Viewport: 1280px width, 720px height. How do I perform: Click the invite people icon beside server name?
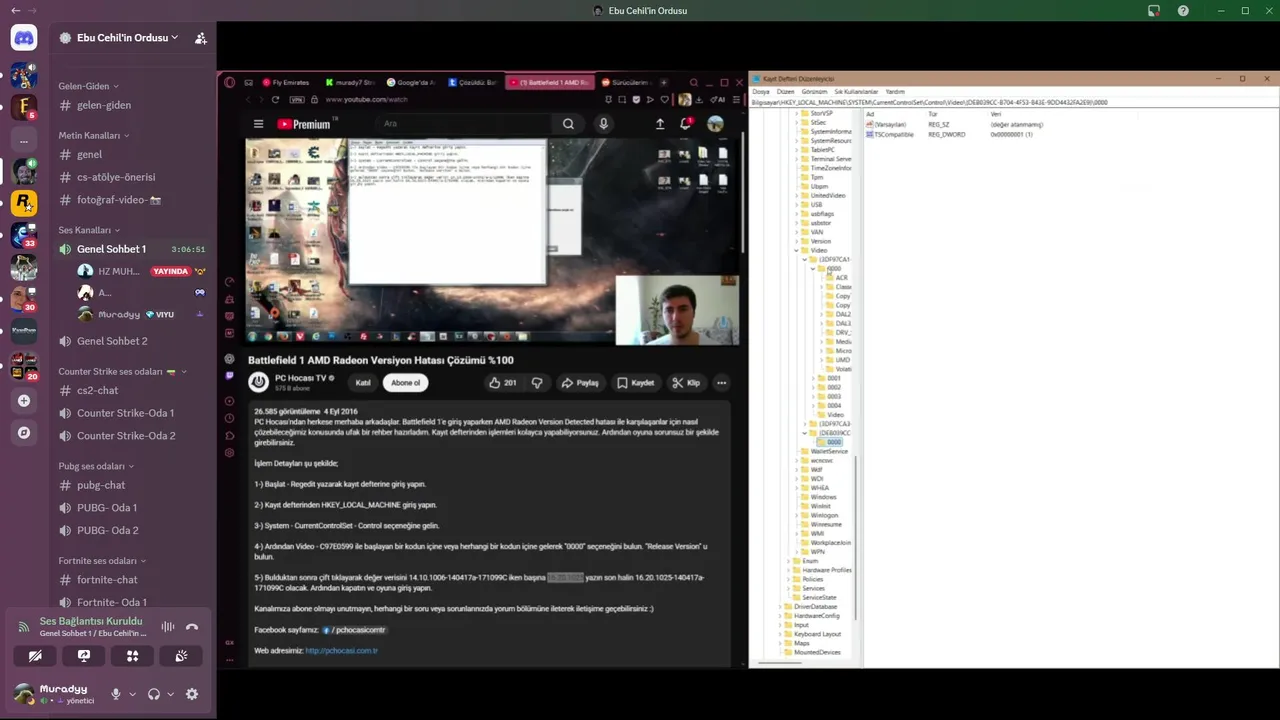[x=201, y=38]
